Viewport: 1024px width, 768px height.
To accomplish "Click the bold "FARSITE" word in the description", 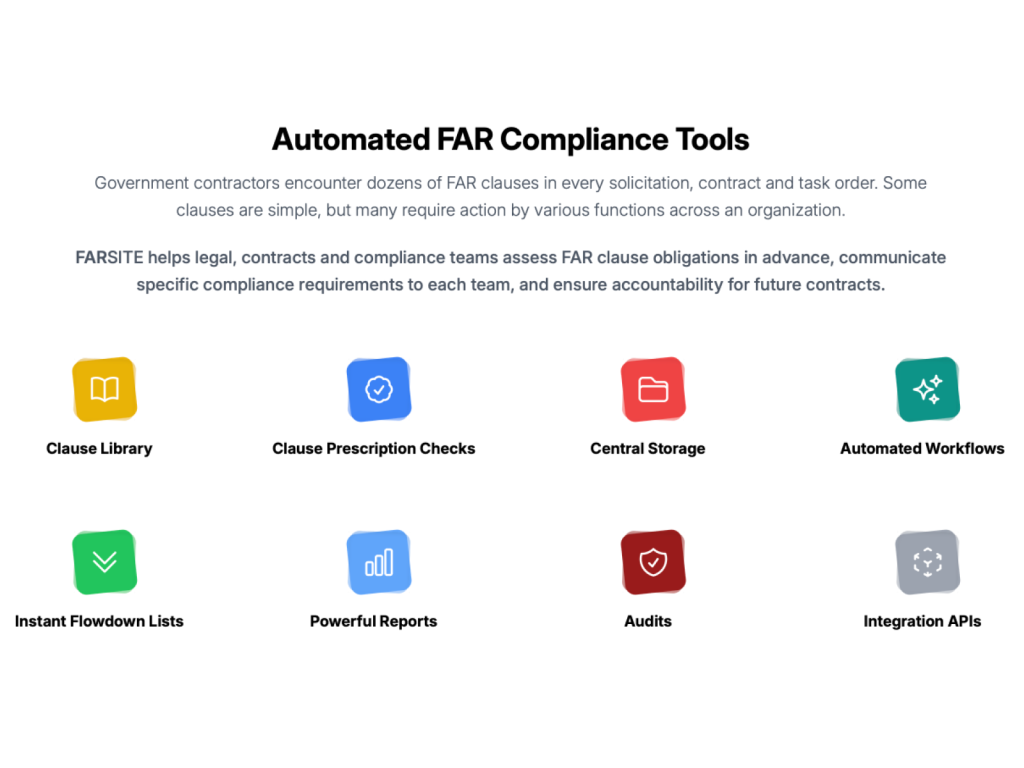I will [x=109, y=258].
